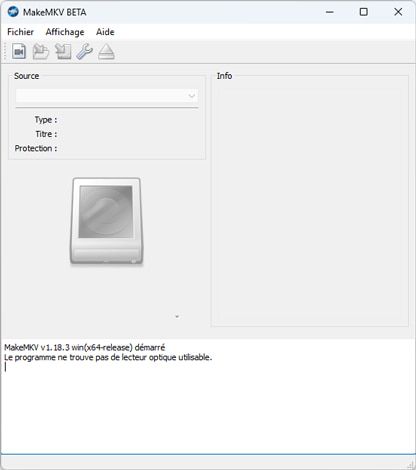Image resolution: width=416 pixels, height=470 pixels.
Task: Click the Source group heading
Action: pos(27,76)
